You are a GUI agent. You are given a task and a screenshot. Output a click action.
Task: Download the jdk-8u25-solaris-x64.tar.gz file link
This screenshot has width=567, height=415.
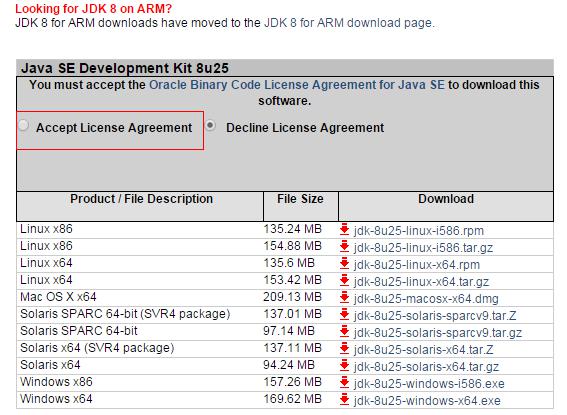click(426, 367)
